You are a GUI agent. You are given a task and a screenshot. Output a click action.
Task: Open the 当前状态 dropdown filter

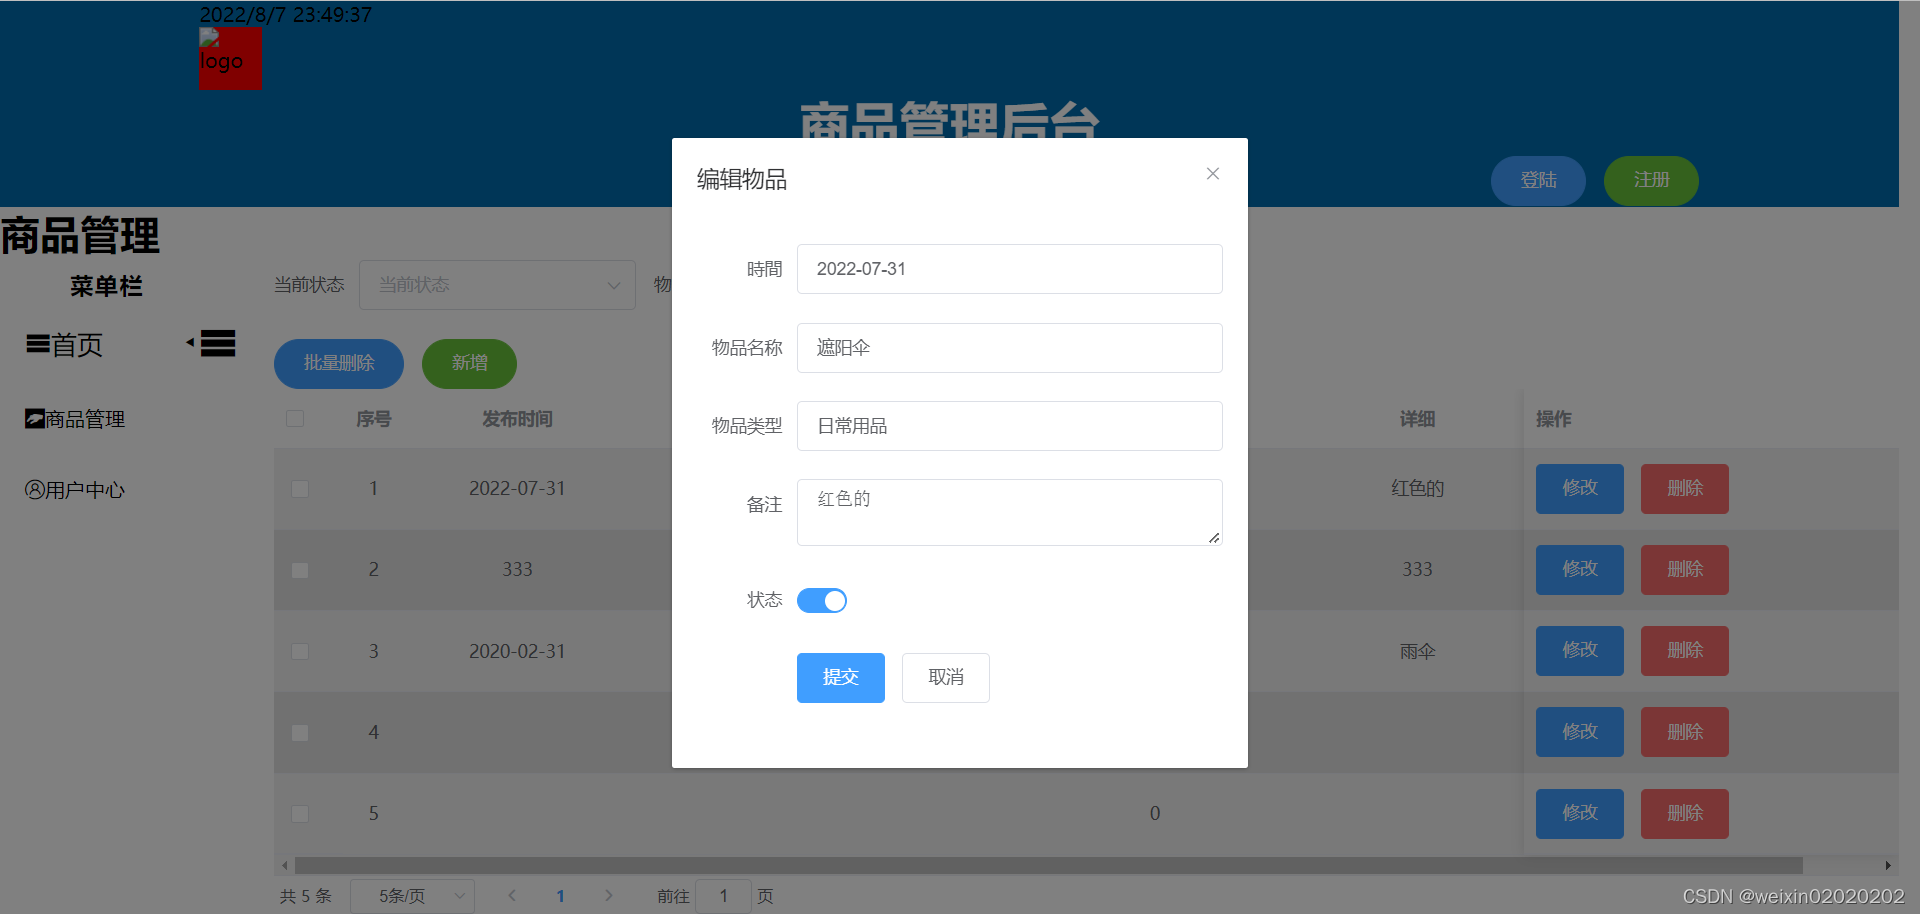[x=497, y=285]
